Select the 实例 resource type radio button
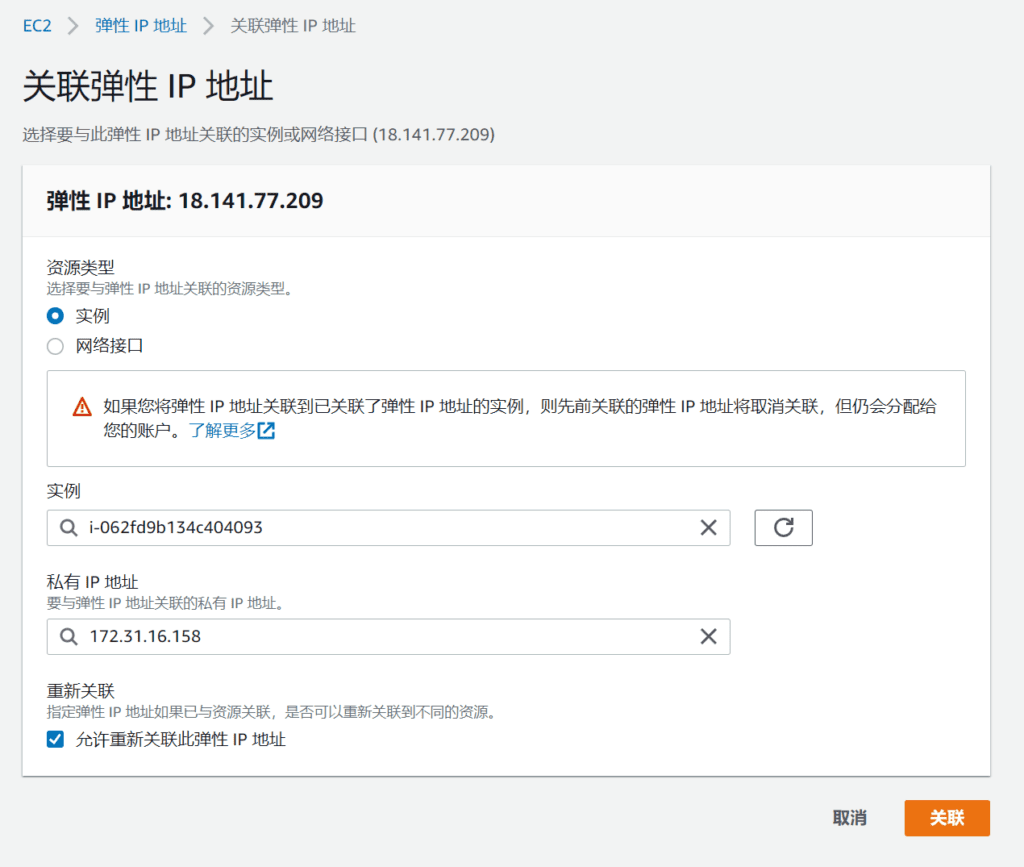 (x=55, y=315)
